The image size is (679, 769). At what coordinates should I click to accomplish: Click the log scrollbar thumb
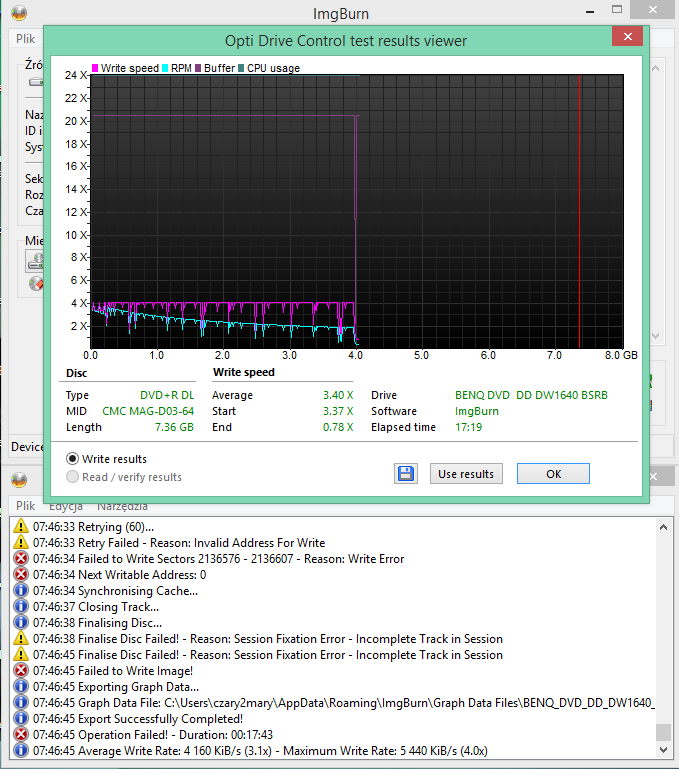[x=663, y=733]
